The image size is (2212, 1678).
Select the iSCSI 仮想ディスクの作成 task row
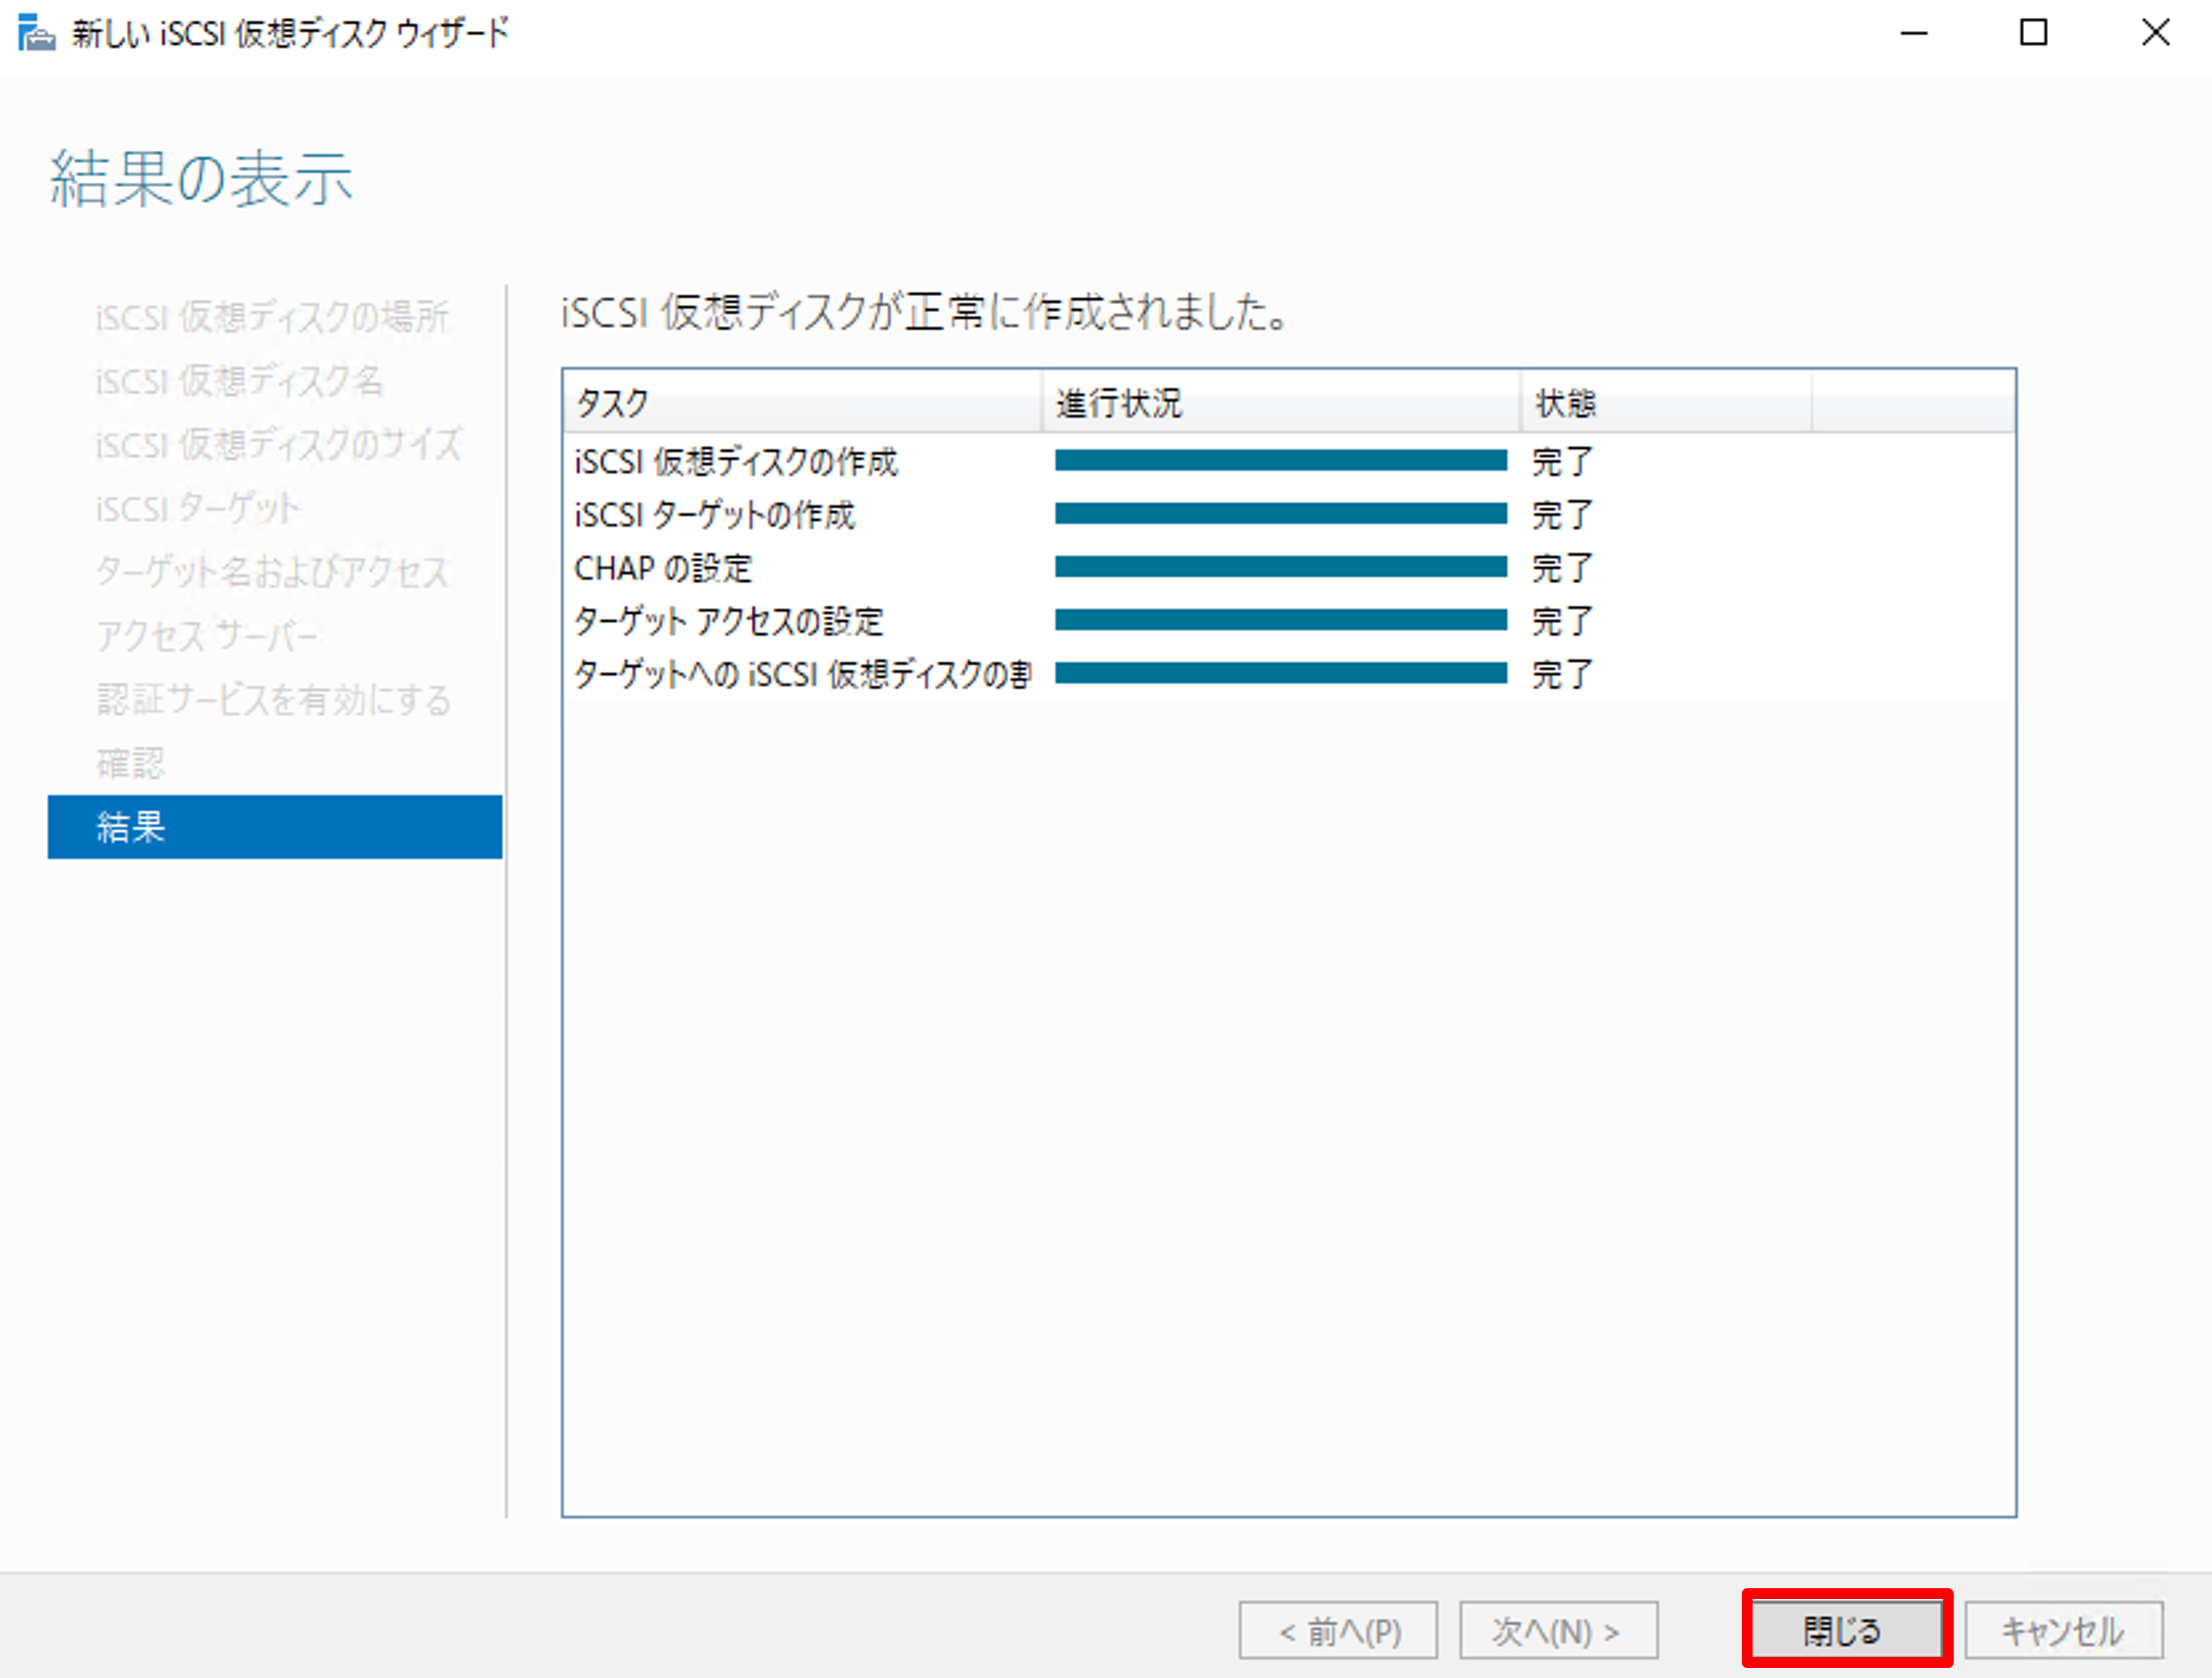[x=1288, y=461]
